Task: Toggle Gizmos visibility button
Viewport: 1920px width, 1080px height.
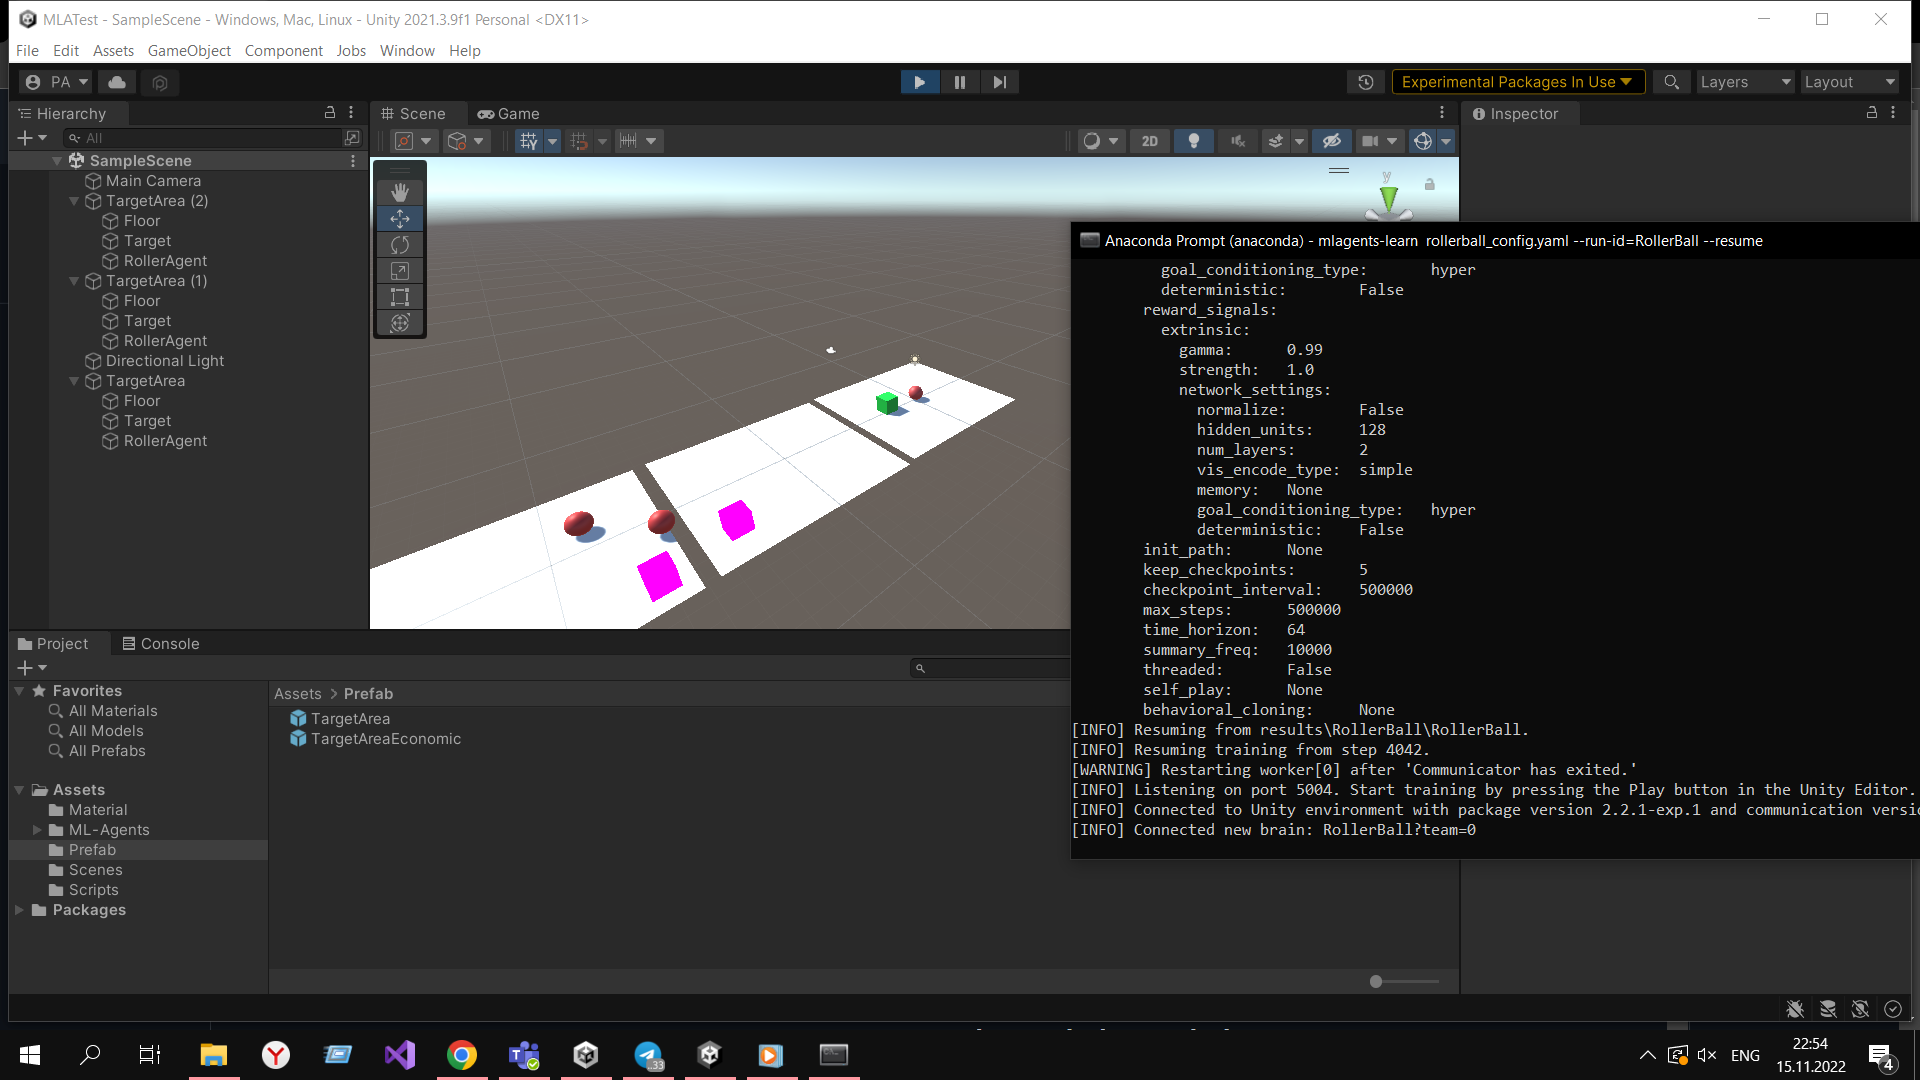Action: [x=1422, y=141]
